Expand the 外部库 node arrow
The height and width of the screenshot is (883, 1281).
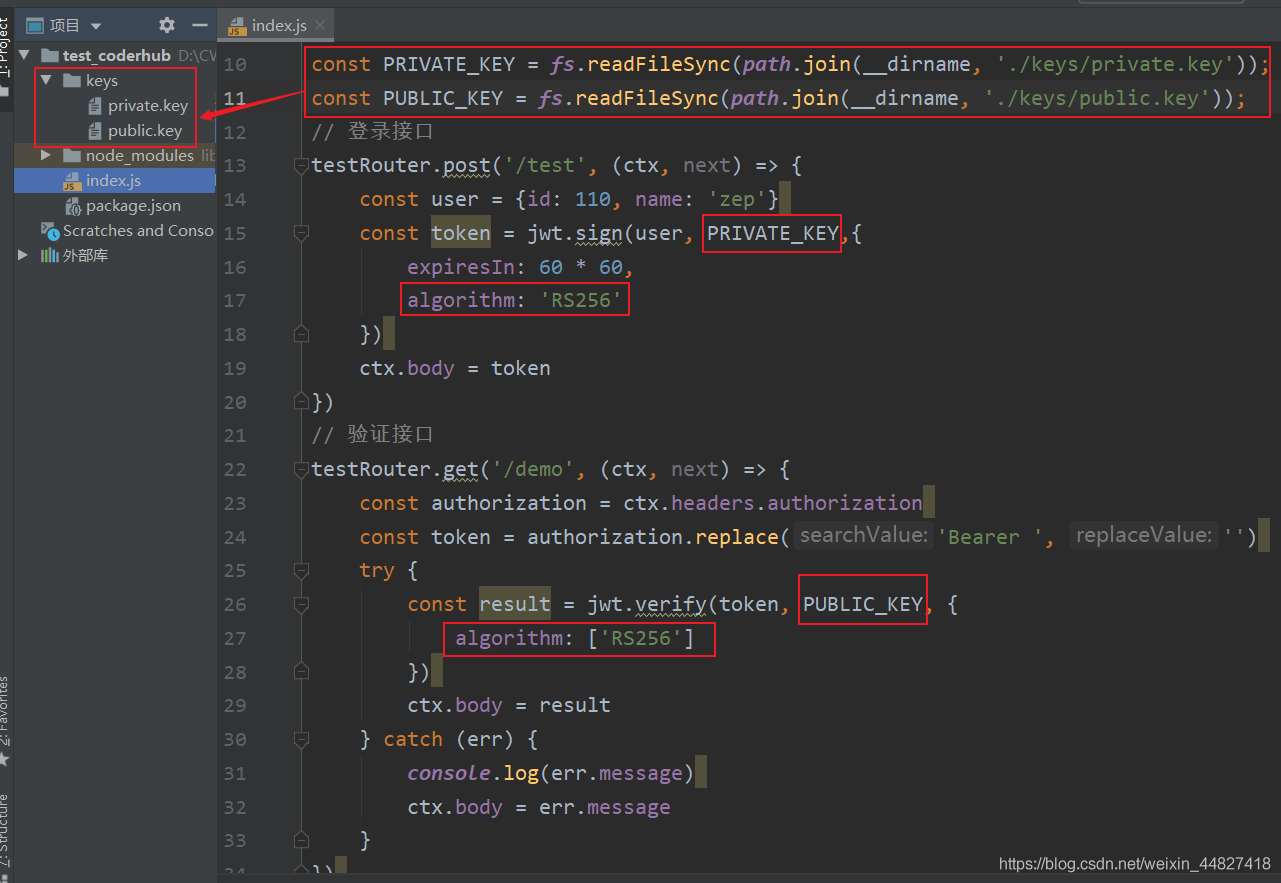click(x=24, y=255)
